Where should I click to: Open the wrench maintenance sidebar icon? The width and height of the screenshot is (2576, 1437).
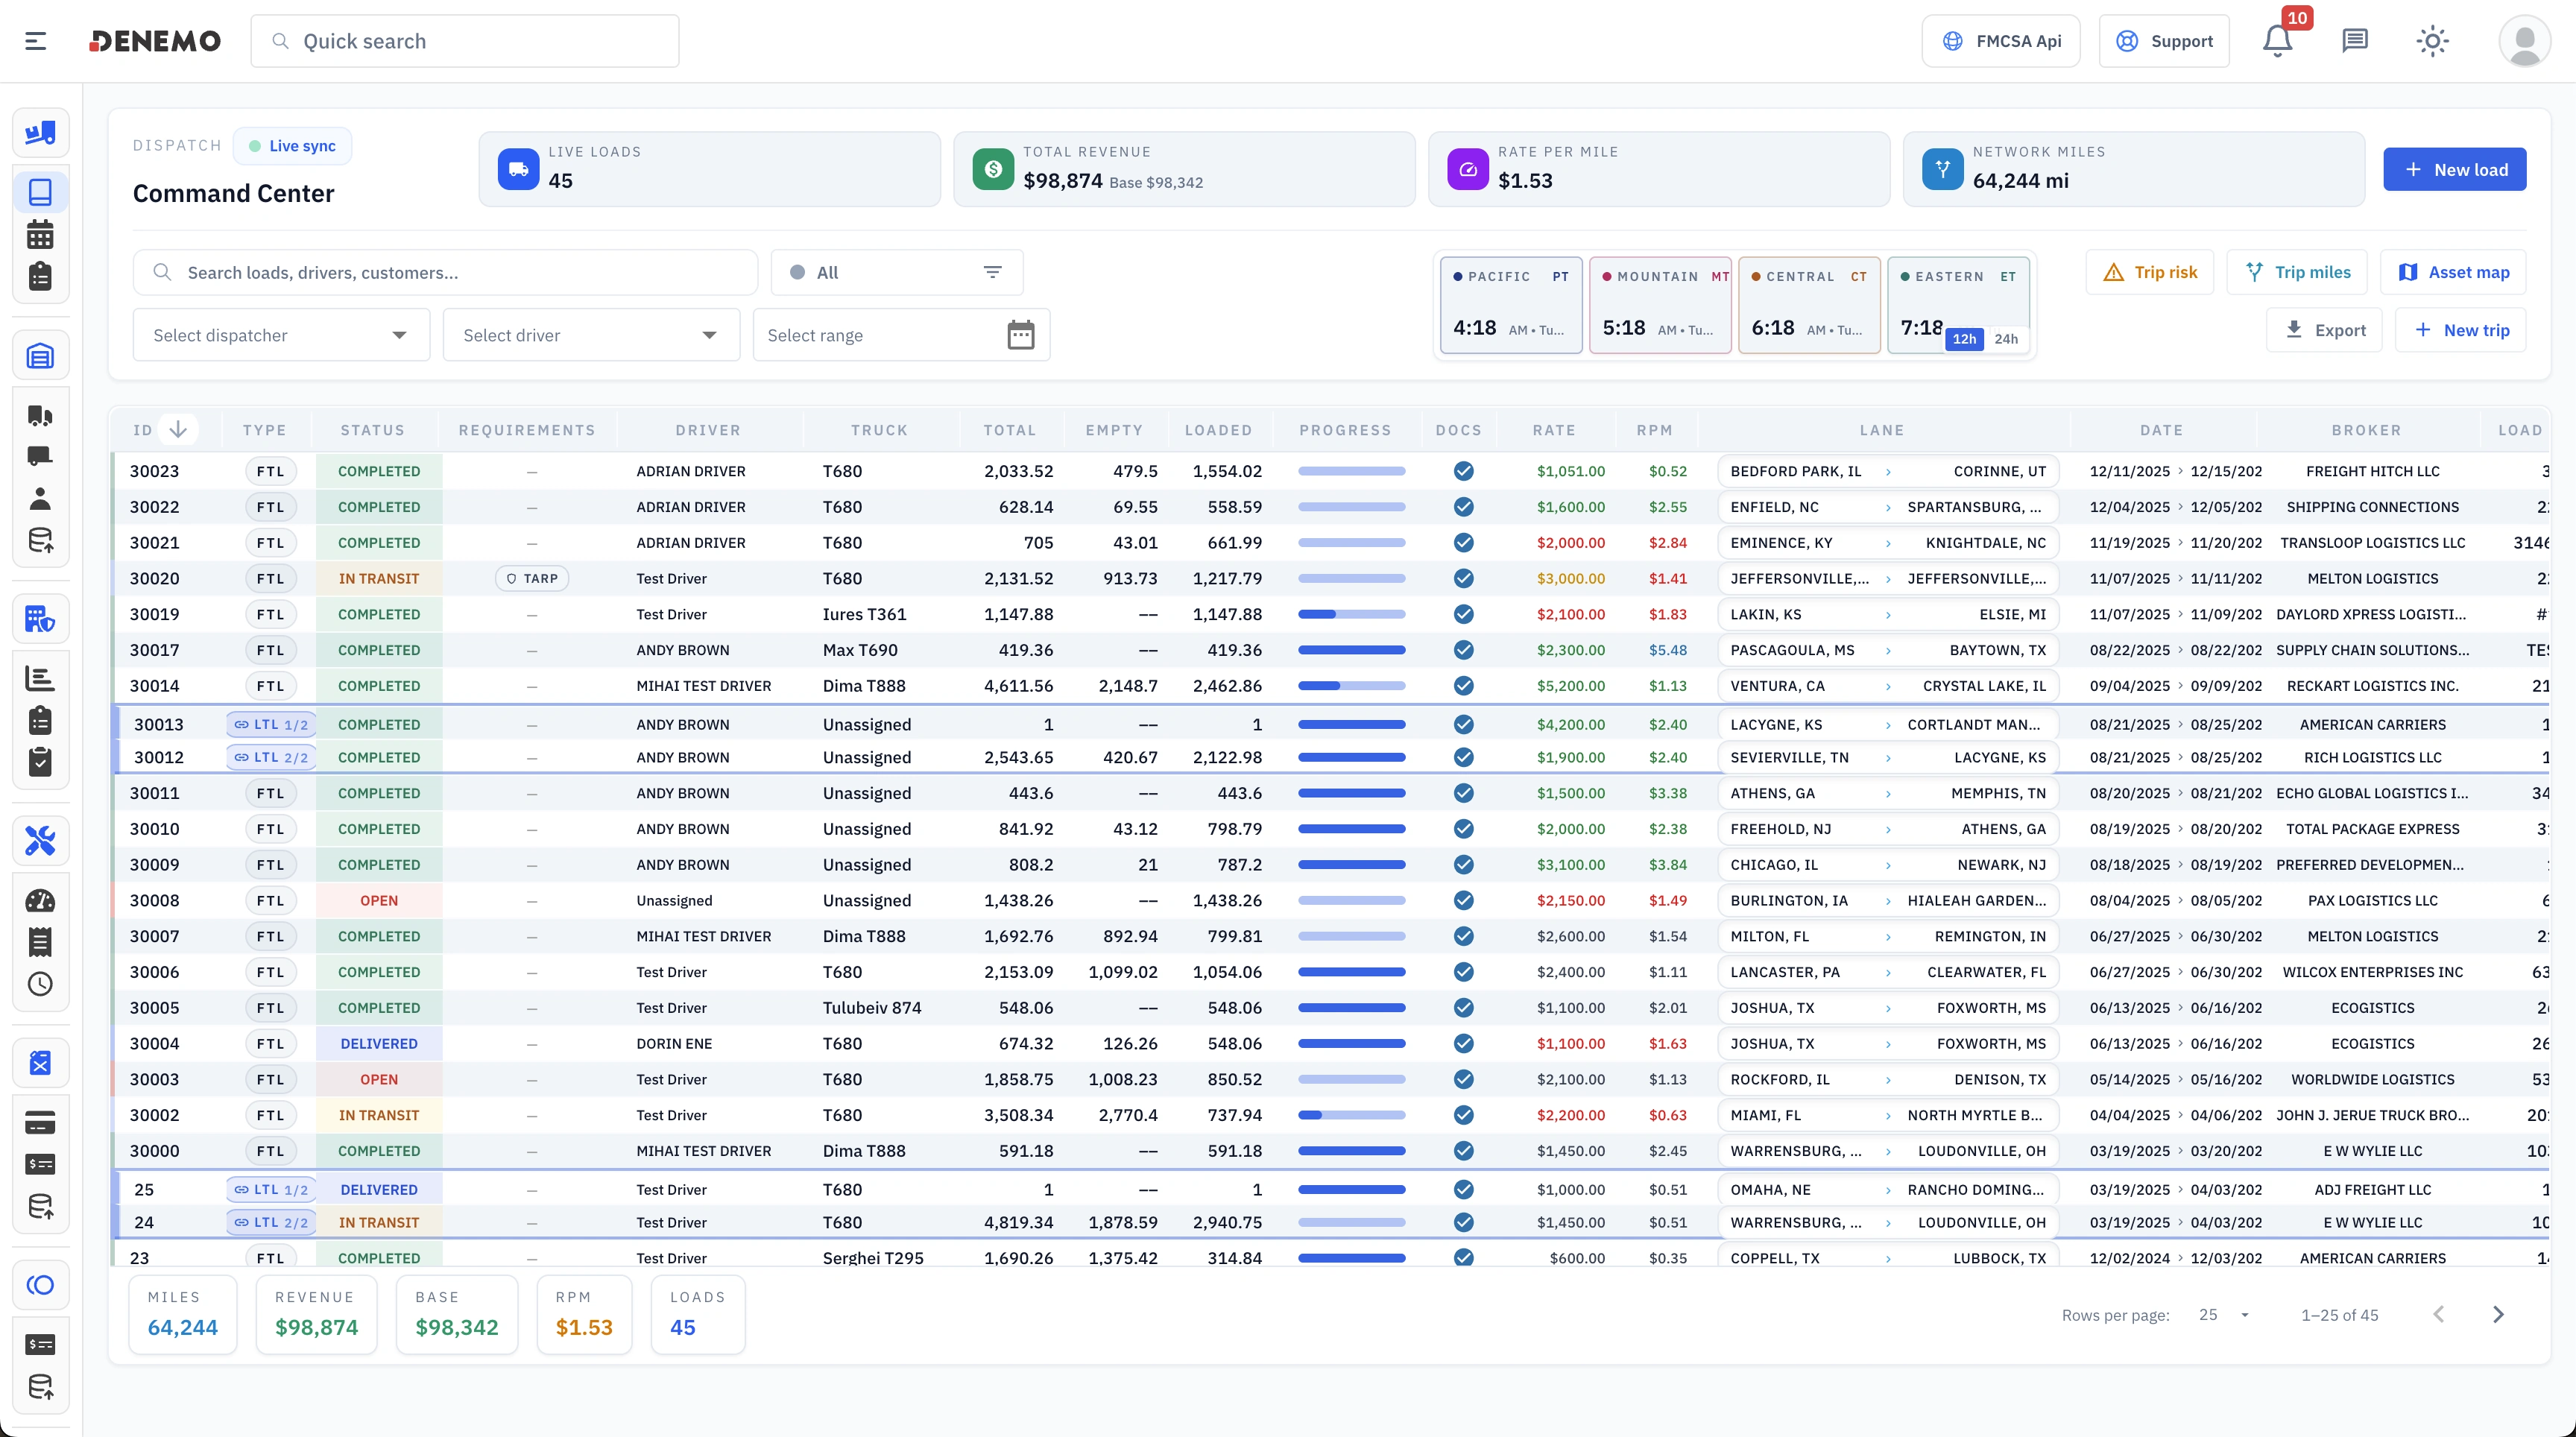tap(40, 840)
